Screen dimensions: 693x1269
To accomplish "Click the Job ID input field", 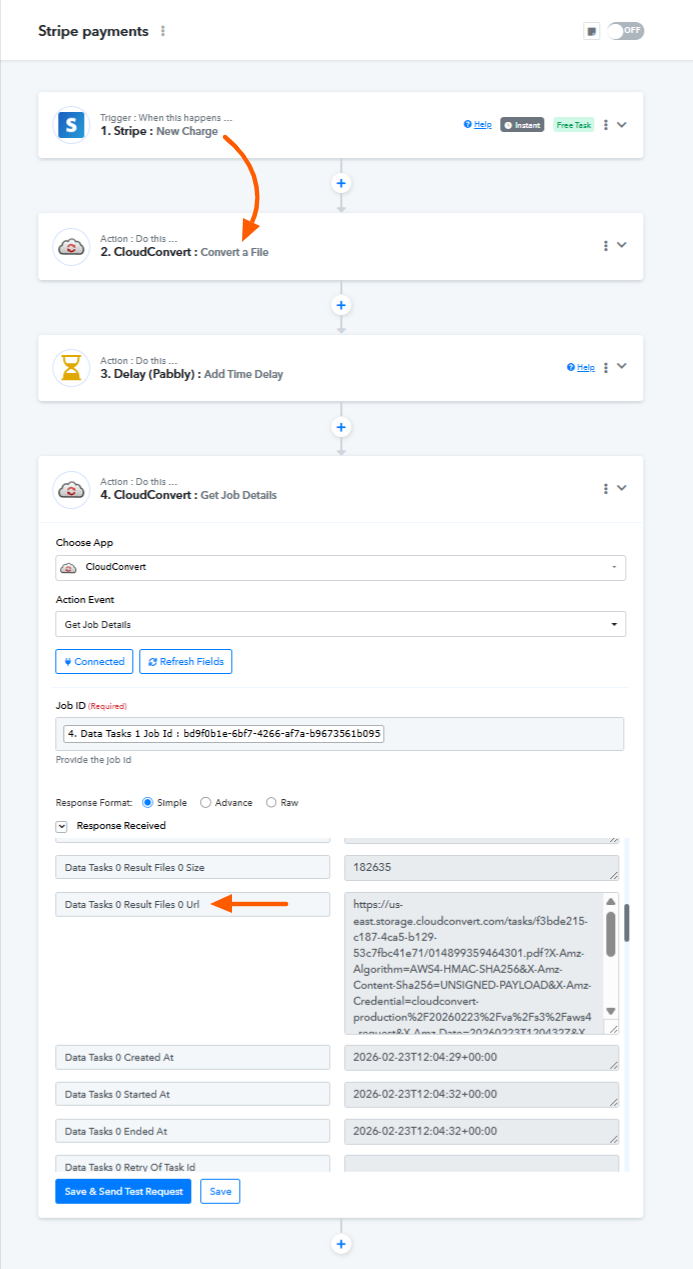I will [340, 733].
